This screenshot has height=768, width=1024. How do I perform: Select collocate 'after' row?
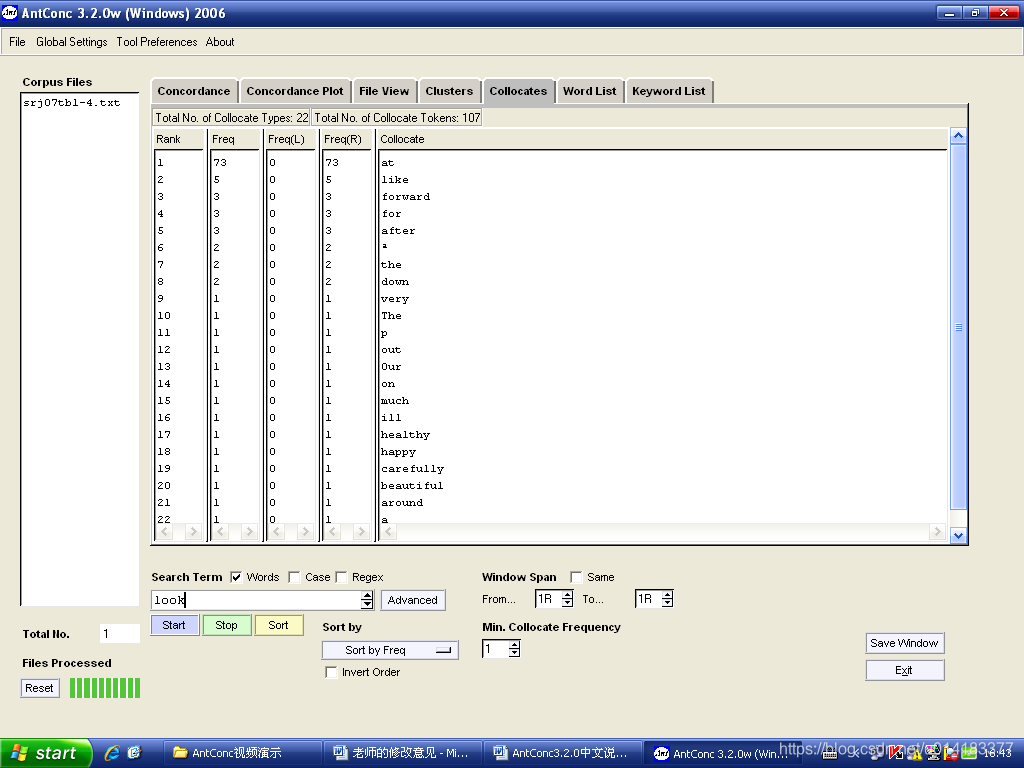coord(398,231)
